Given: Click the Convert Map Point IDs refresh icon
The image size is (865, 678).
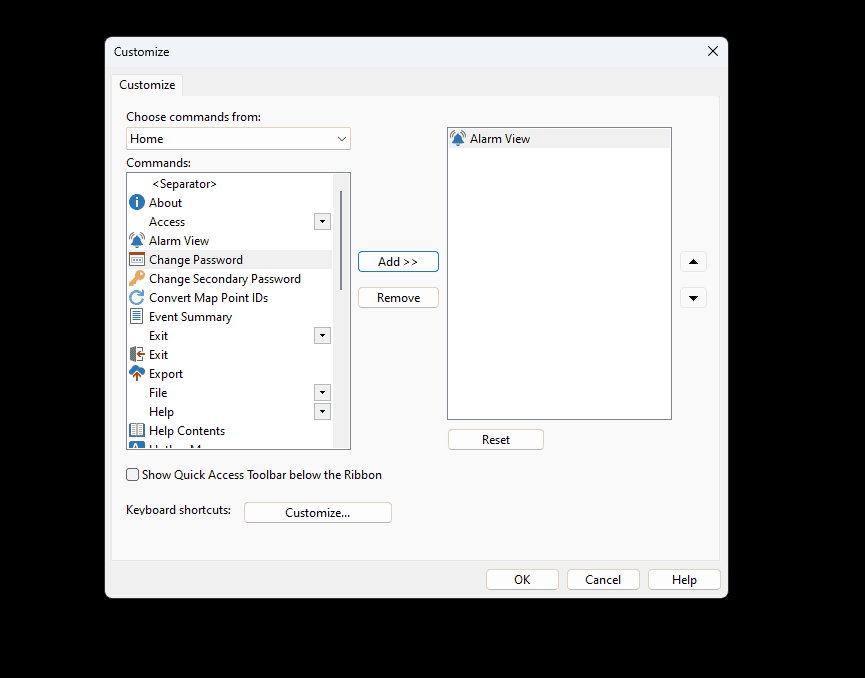Looking at the screenshot, I should 137,297.
